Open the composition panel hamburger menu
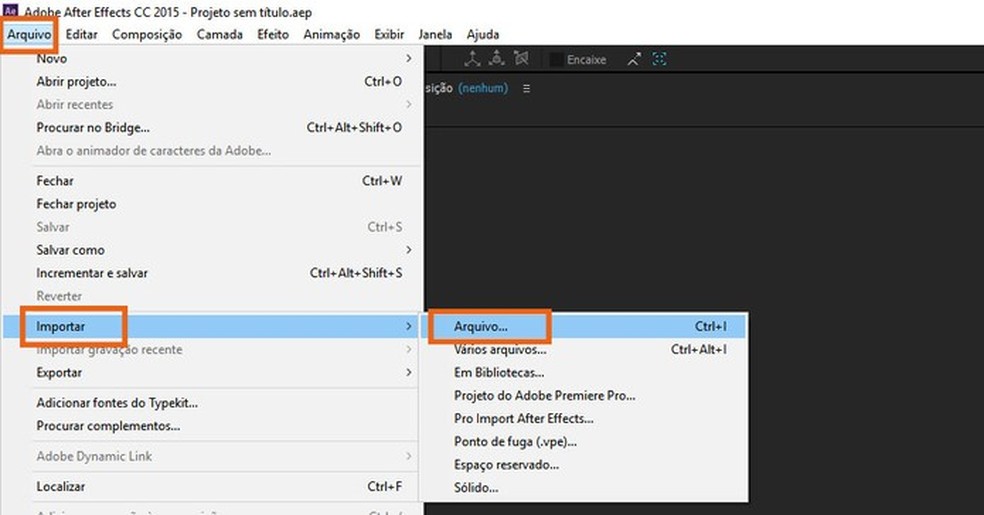 (x=527, y=88)
